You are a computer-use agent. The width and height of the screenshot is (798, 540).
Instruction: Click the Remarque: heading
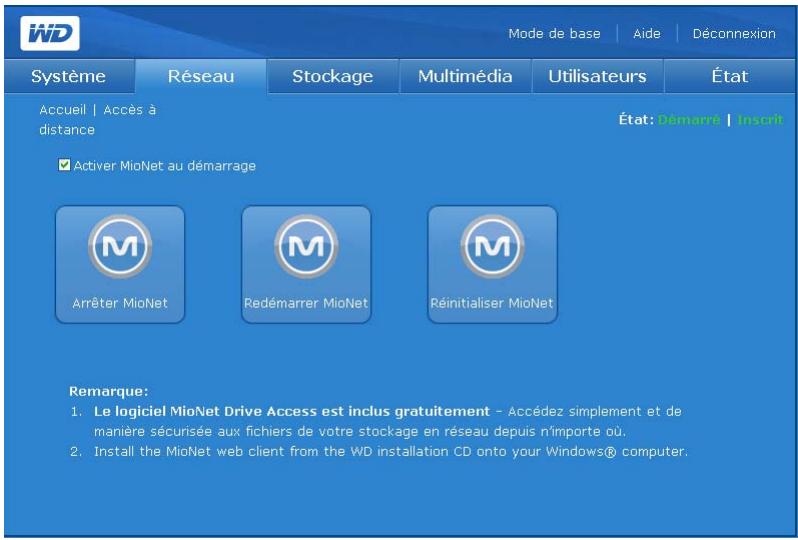tap(108, 391)
